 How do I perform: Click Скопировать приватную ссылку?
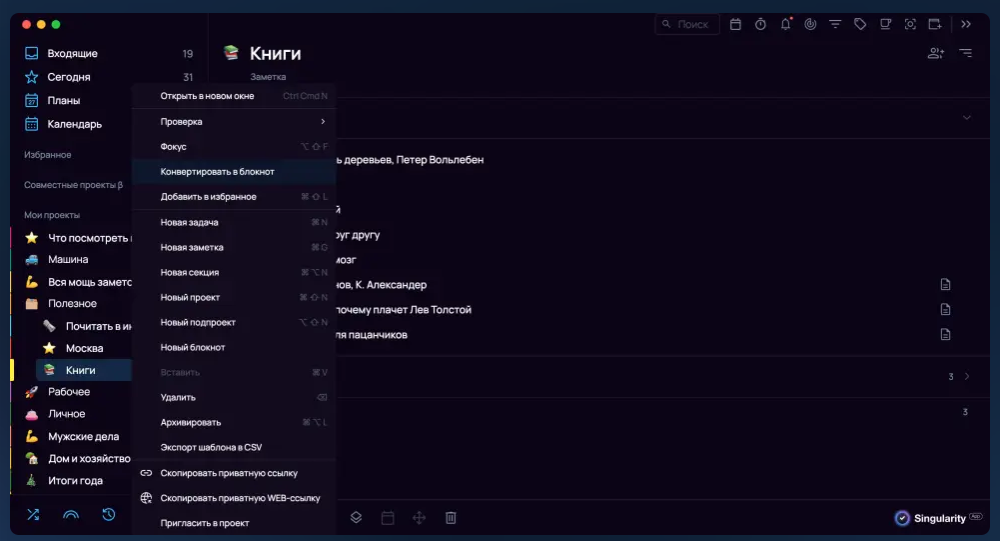[x=228, y=473]
